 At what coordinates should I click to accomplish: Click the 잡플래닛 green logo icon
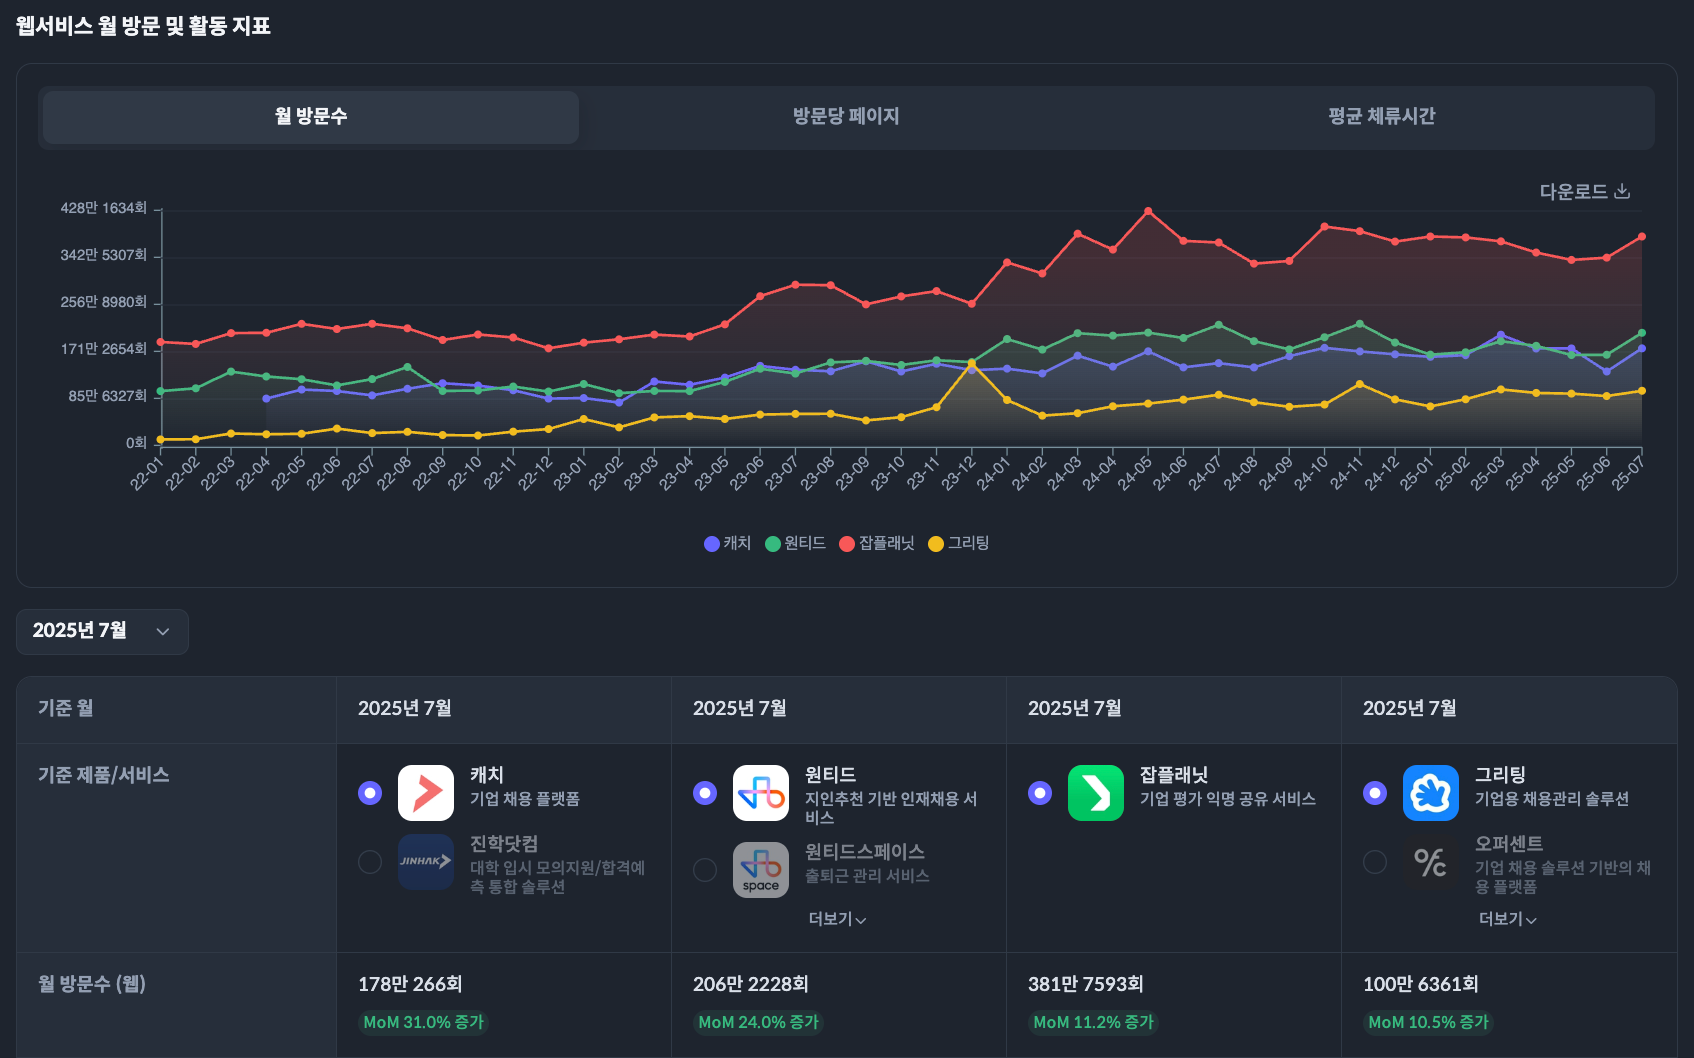click(1096, 793)
